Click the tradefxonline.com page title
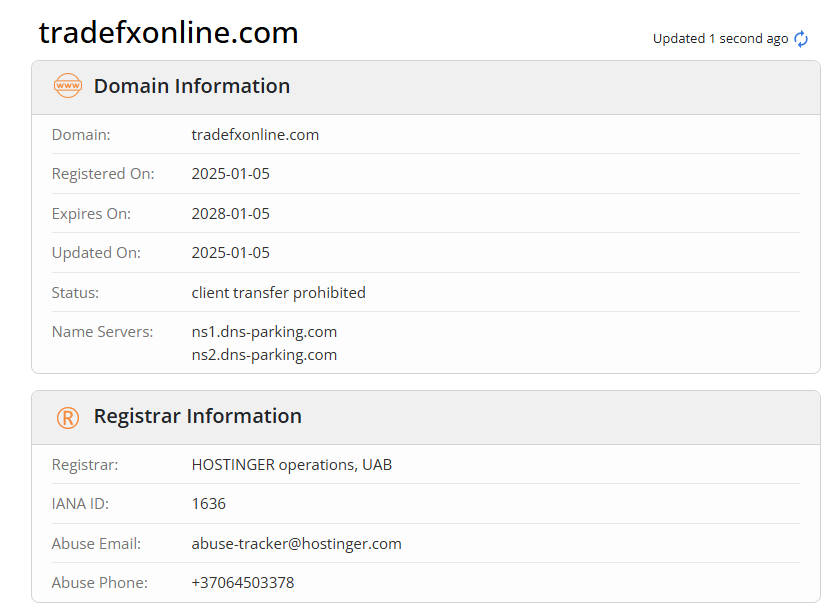Image resolution: width=838 pixels, height=616 pixels. [168, 32]
